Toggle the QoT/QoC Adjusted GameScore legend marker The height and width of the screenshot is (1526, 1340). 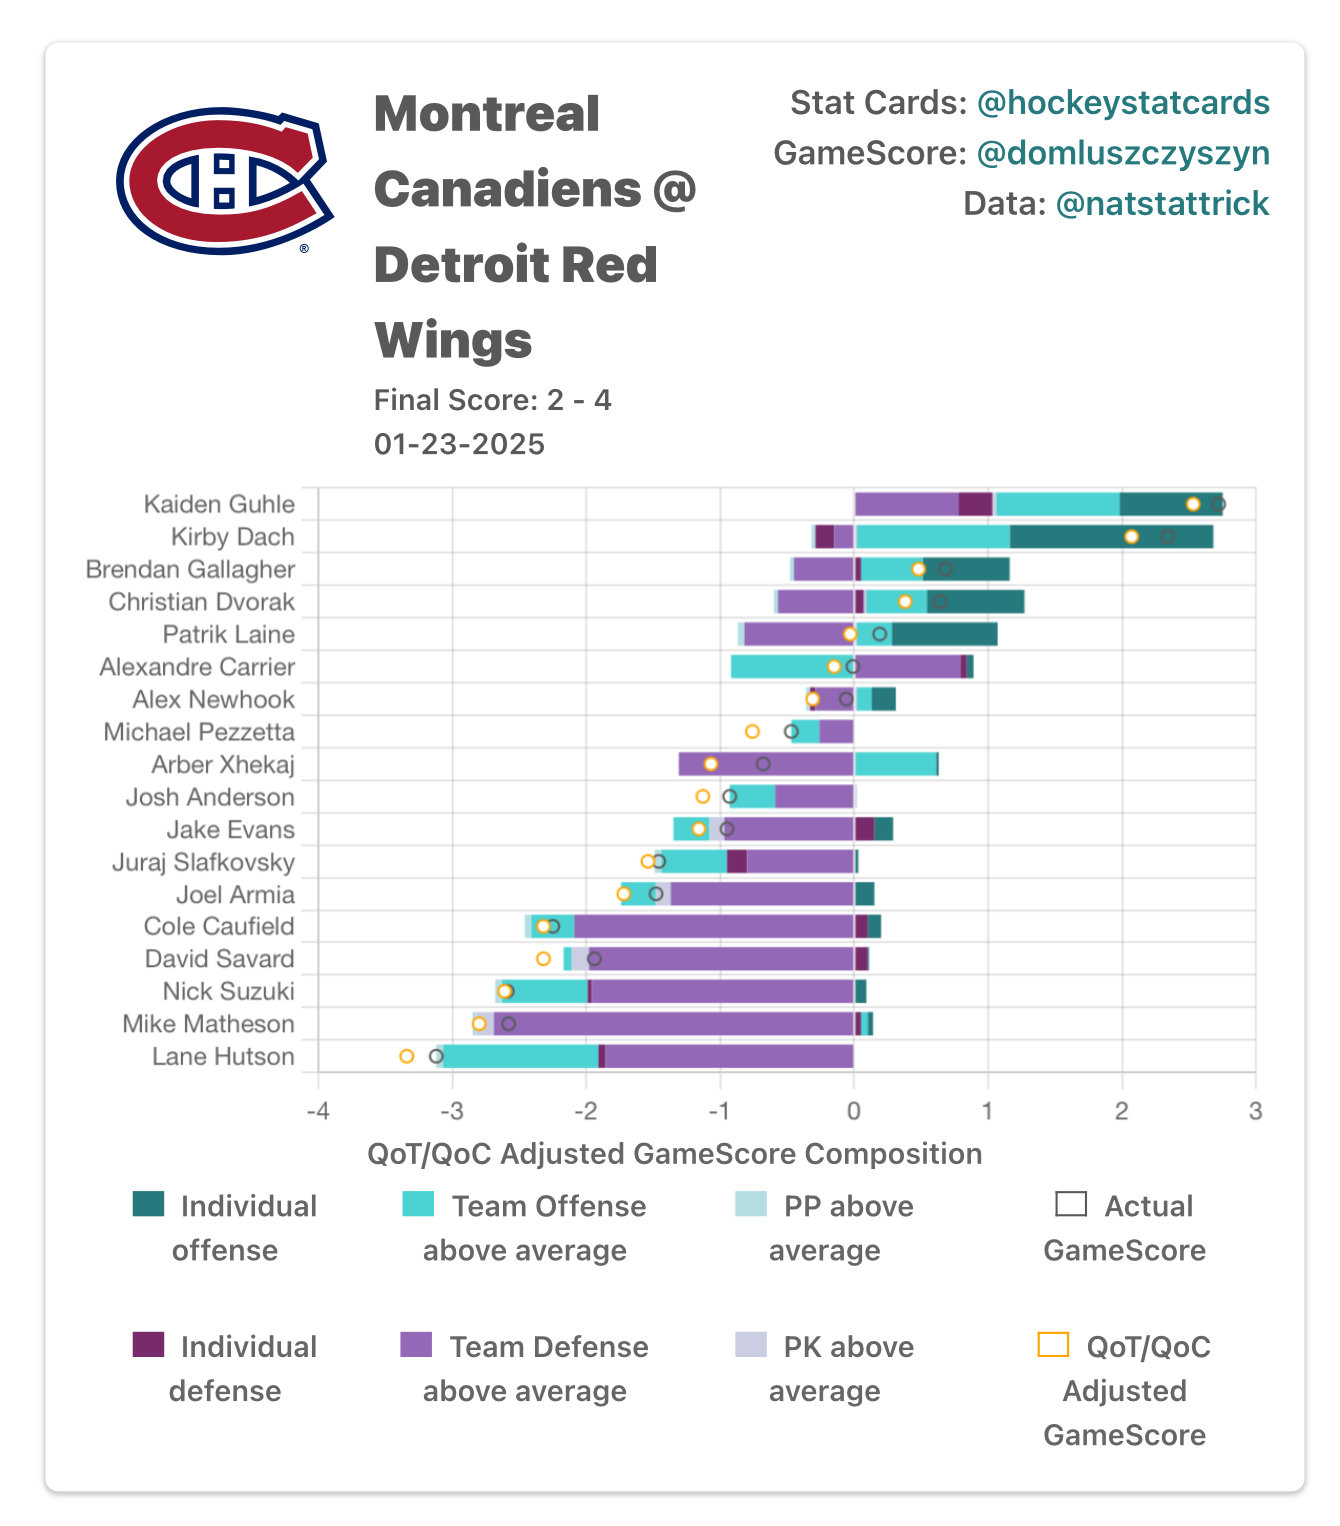pyautogui.click(x=1054, y=1345)
